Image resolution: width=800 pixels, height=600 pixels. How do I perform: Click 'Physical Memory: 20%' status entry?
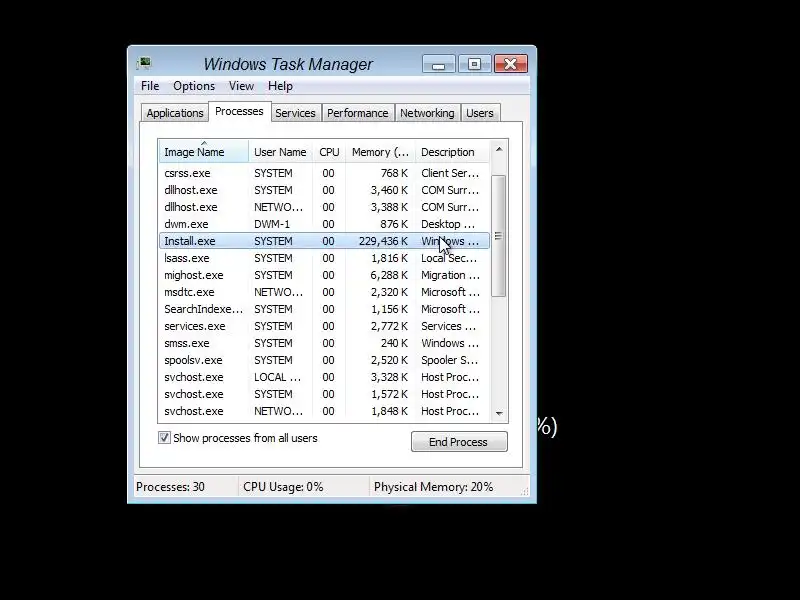pos(434,487)
